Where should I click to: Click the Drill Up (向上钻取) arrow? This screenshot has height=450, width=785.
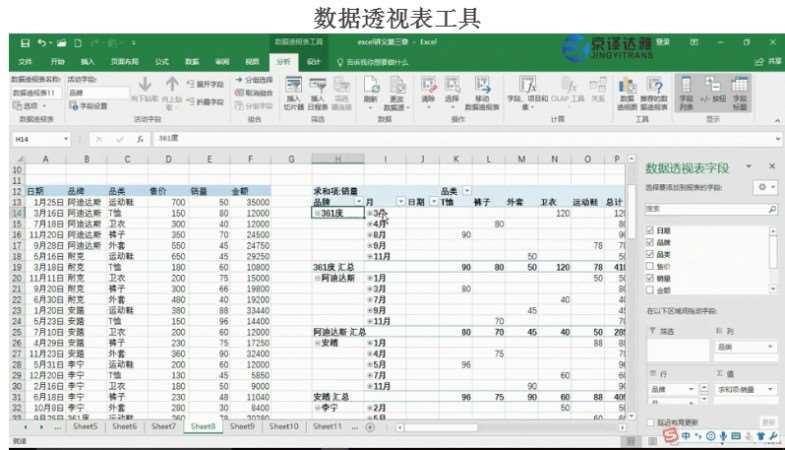(172, 84)
